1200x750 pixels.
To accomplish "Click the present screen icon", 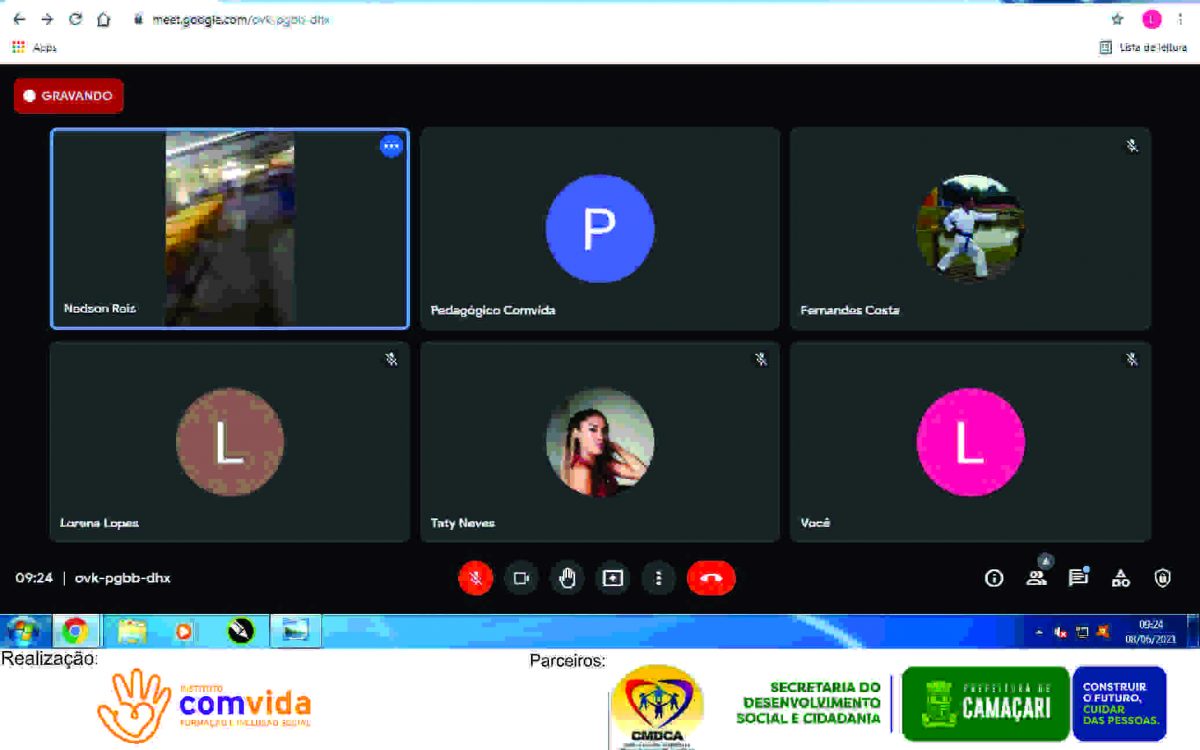I will pos(612,578).
